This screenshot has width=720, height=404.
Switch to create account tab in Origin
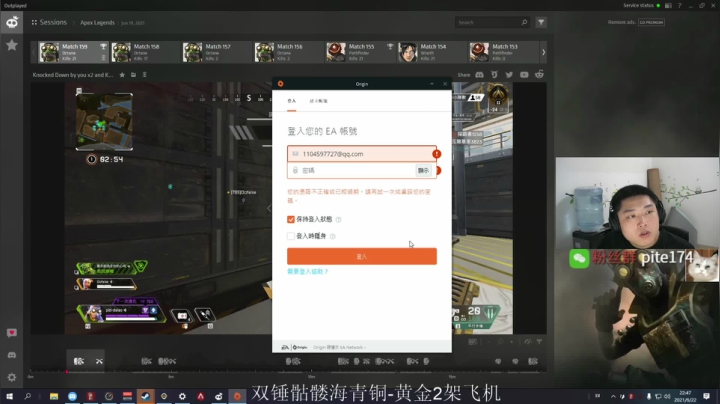[x=318, y=101]
